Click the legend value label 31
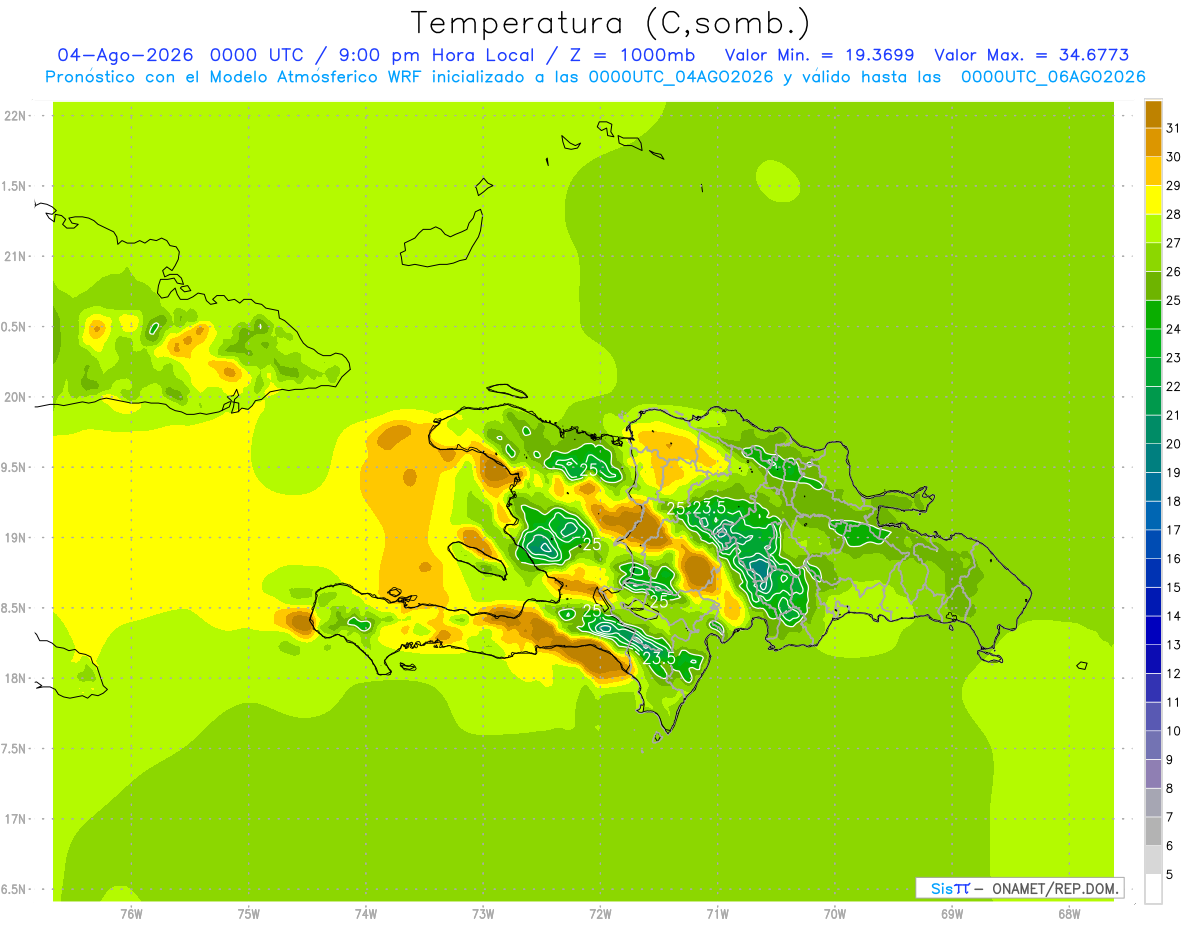Image resolution: width=1200 pixels, height=927 pixels. (x=1173, y=127)
